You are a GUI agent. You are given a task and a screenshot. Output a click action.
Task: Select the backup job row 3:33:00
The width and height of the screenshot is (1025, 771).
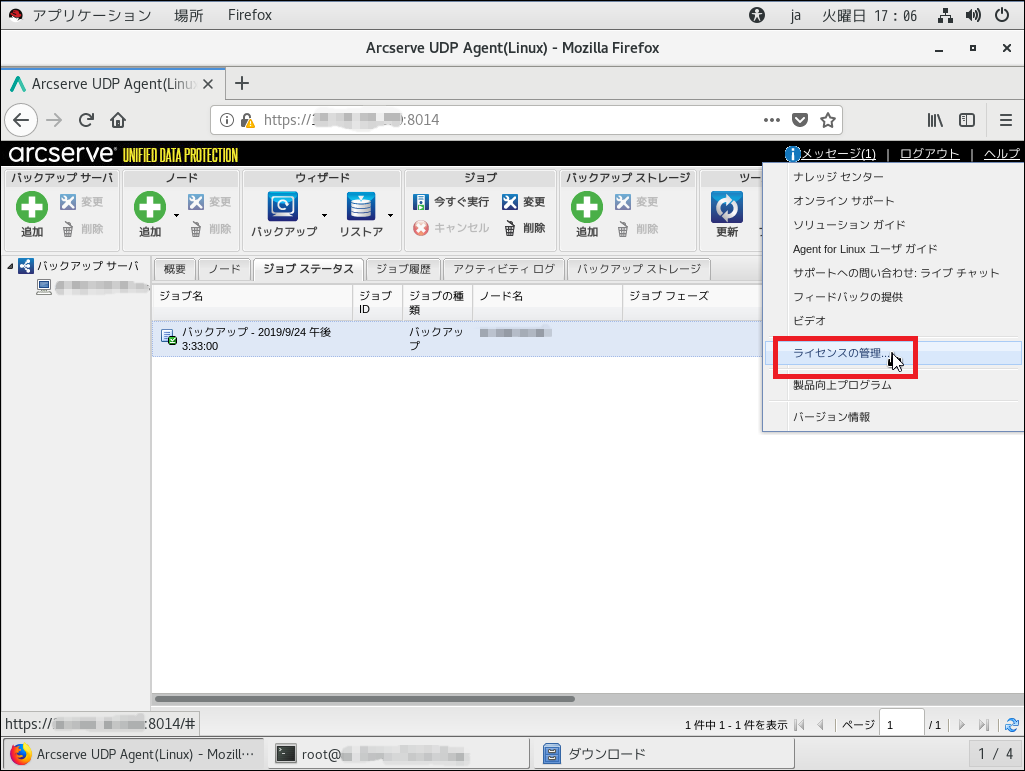457,339
